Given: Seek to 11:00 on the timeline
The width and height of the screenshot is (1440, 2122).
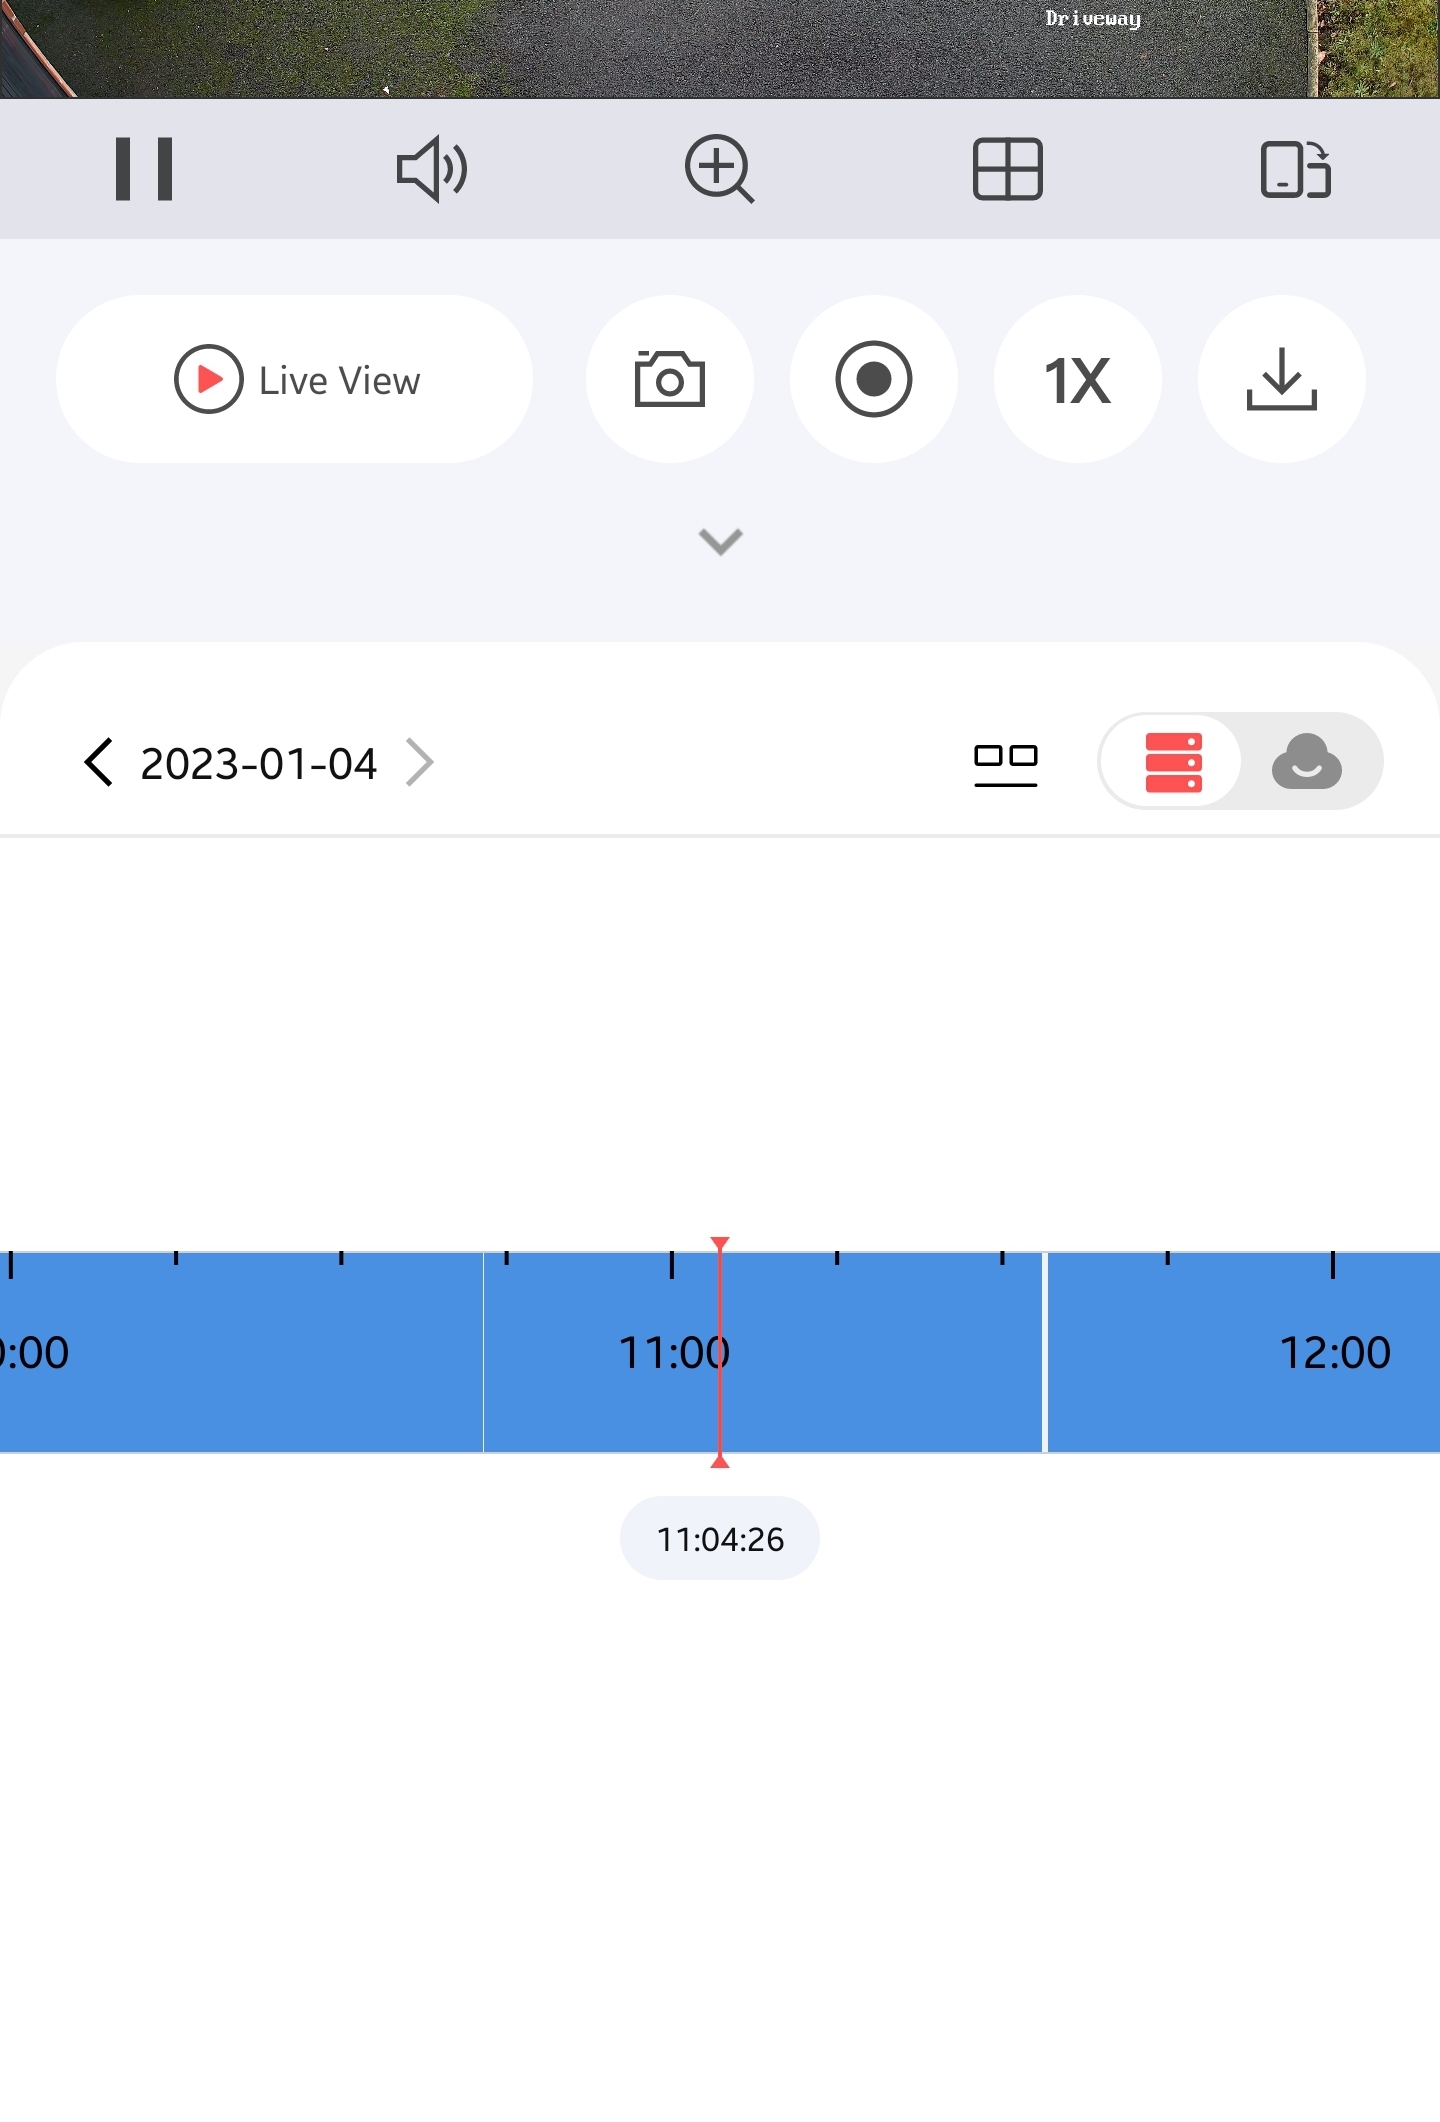Looking at the screenshot, I should tap(672, 1352).
